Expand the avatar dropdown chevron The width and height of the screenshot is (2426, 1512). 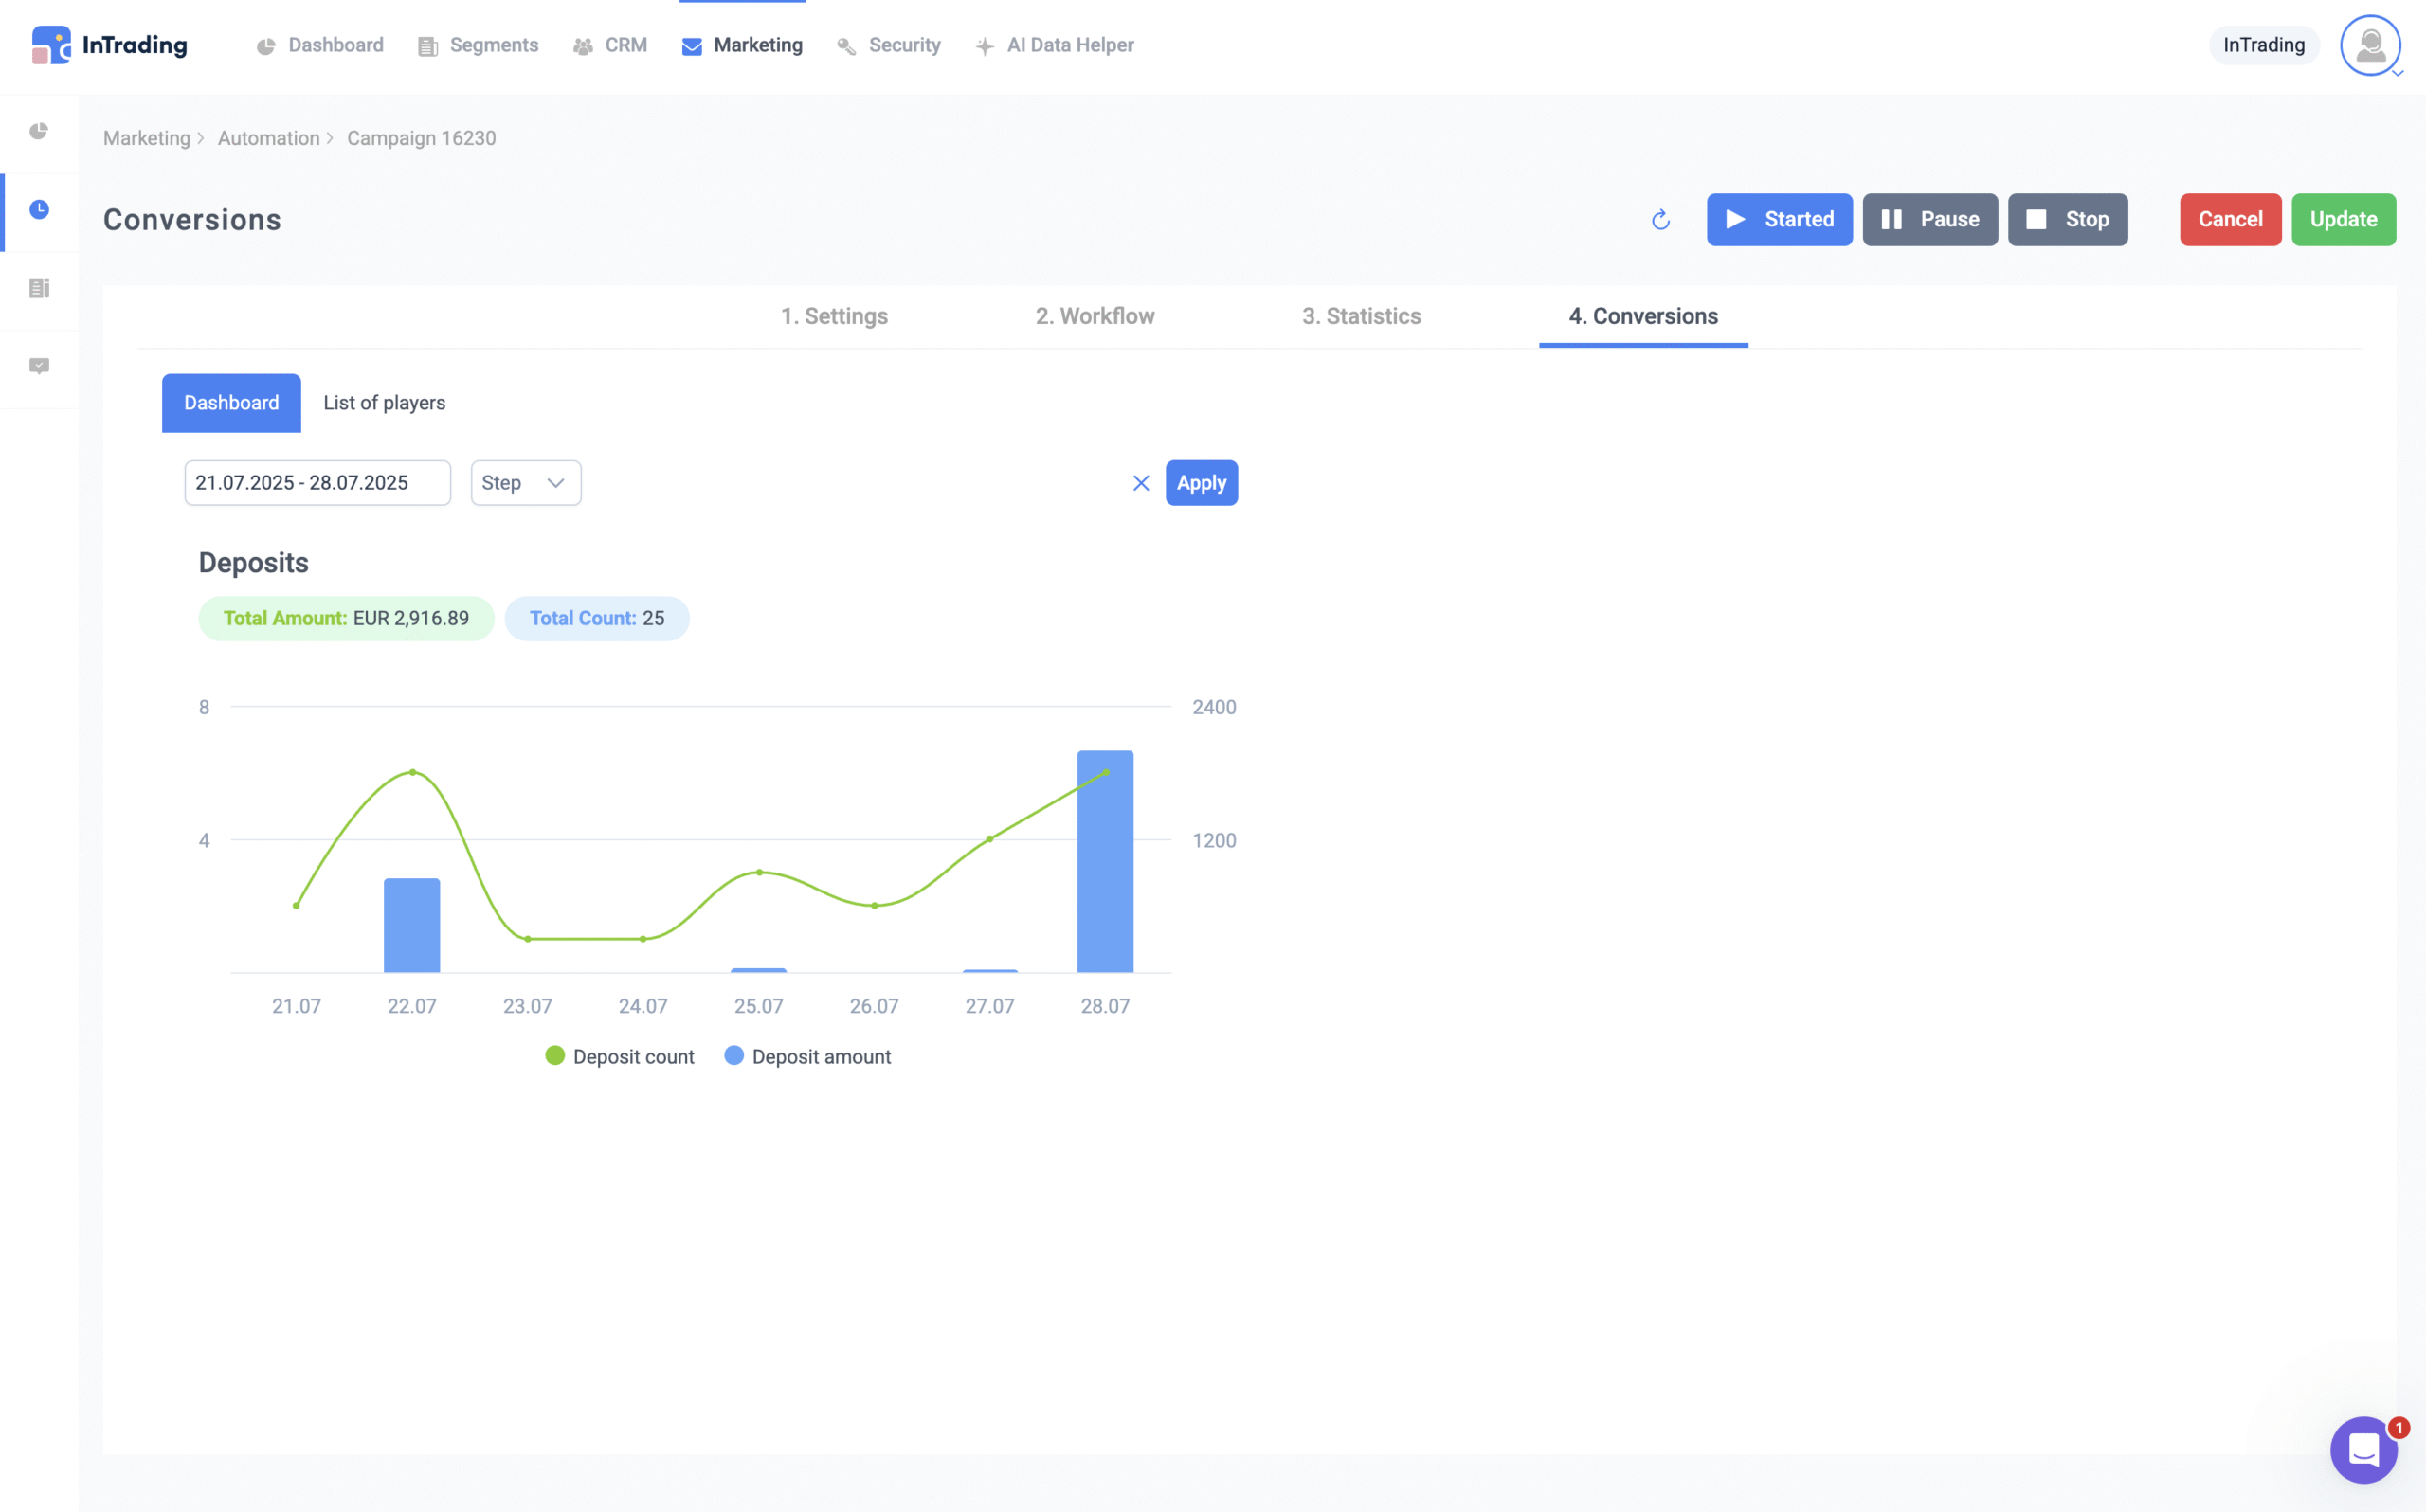2397,73
